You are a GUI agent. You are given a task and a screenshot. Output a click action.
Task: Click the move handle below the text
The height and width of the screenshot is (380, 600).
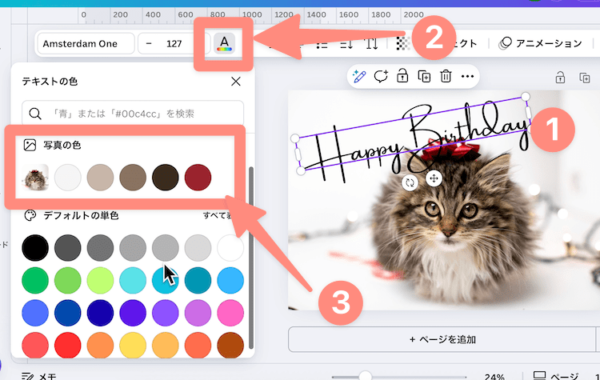pyautogui.click(x=434, y=178)
